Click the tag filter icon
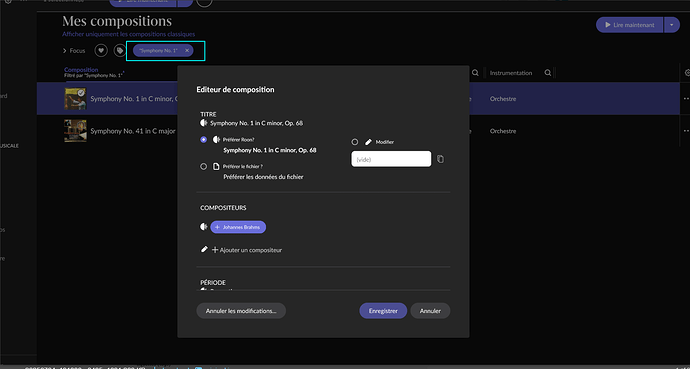Screen dimensions: 690x369 pyautogui.click(x=120, y=51)
